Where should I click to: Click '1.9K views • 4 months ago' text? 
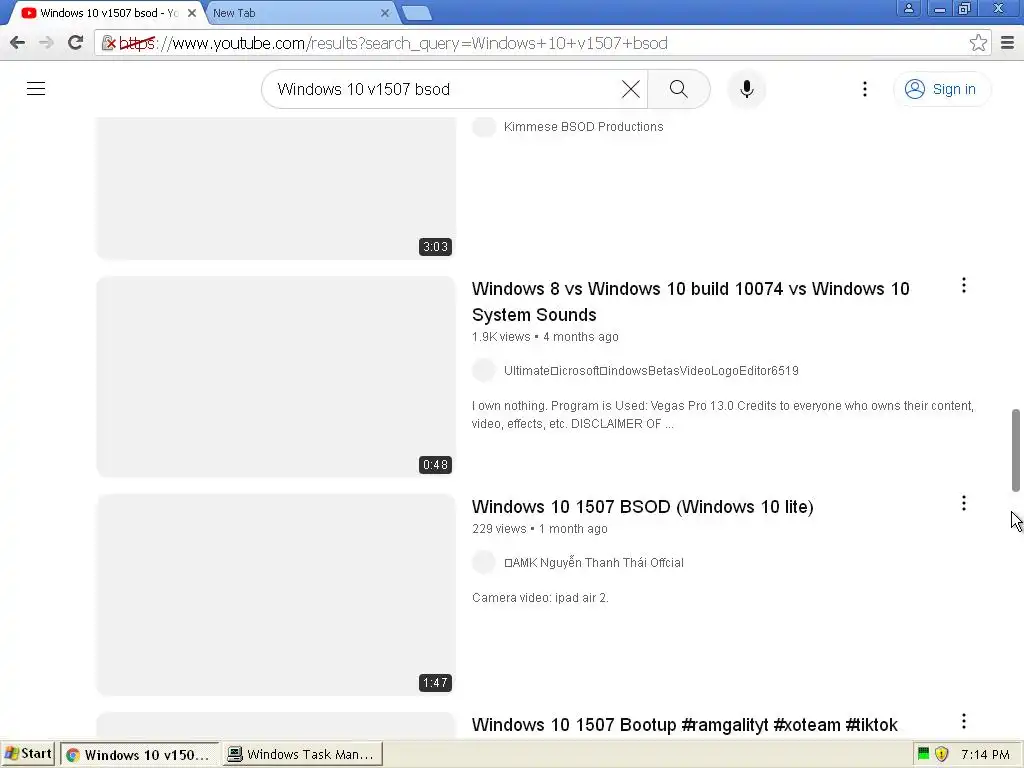point(545,337)
